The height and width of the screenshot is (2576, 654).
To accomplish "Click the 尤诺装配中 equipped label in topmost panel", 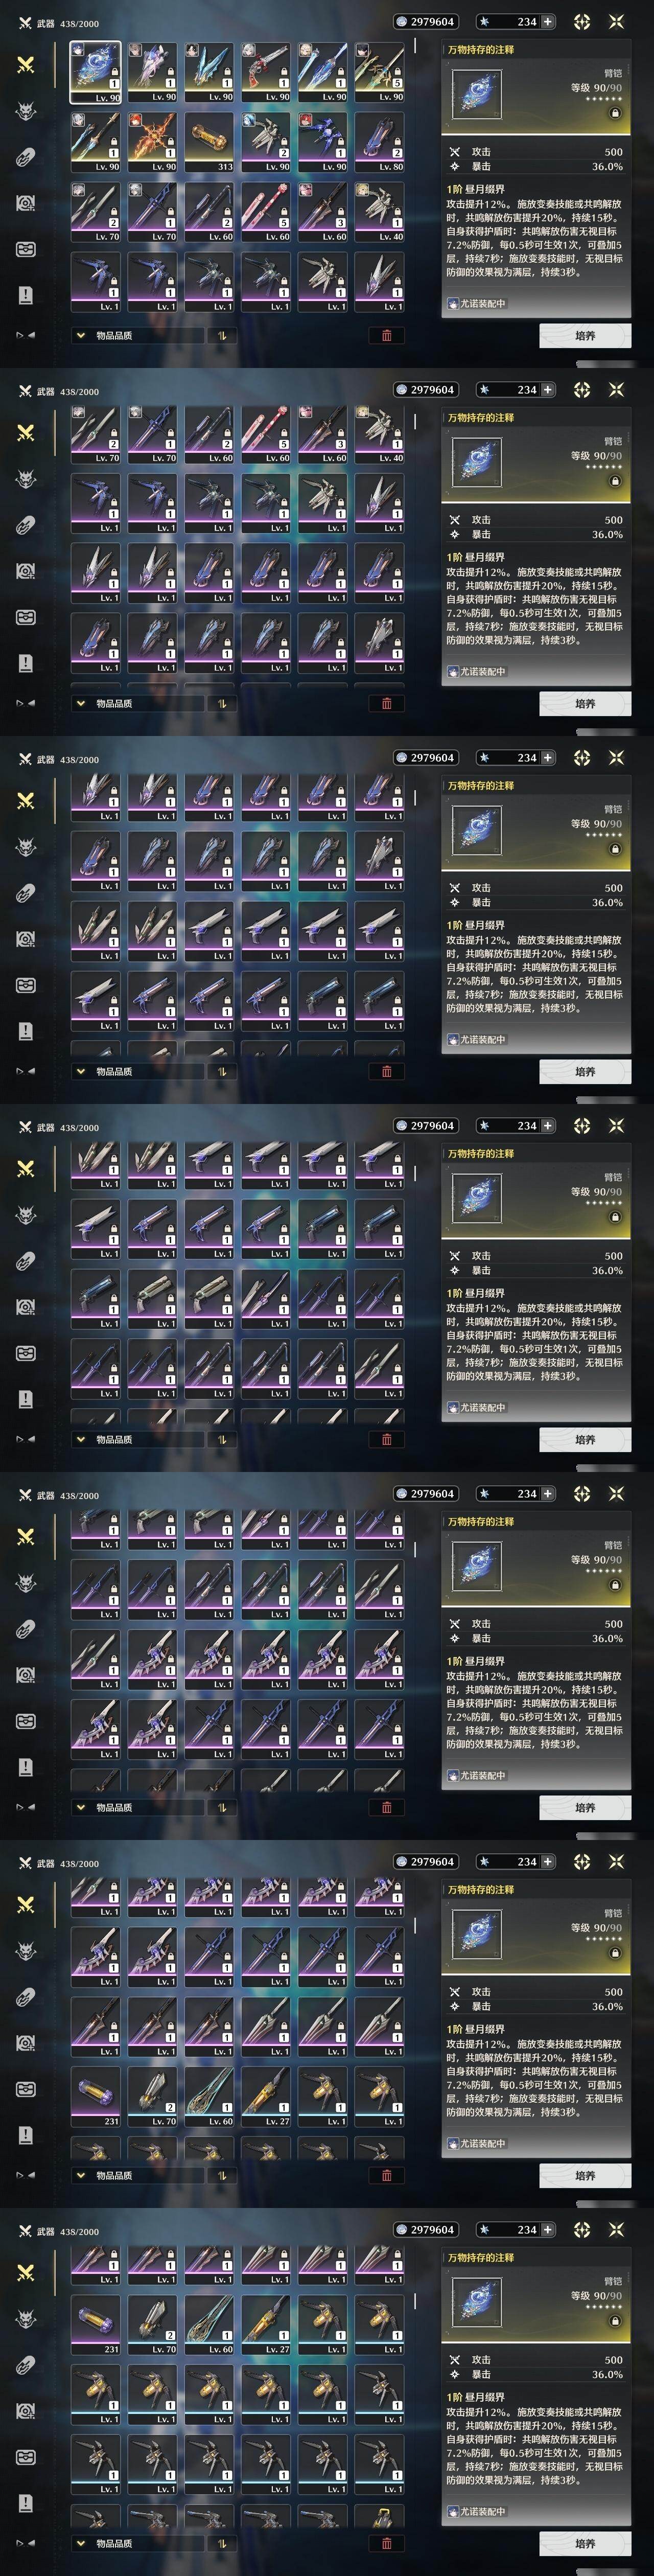I will (x=477, y=303).
